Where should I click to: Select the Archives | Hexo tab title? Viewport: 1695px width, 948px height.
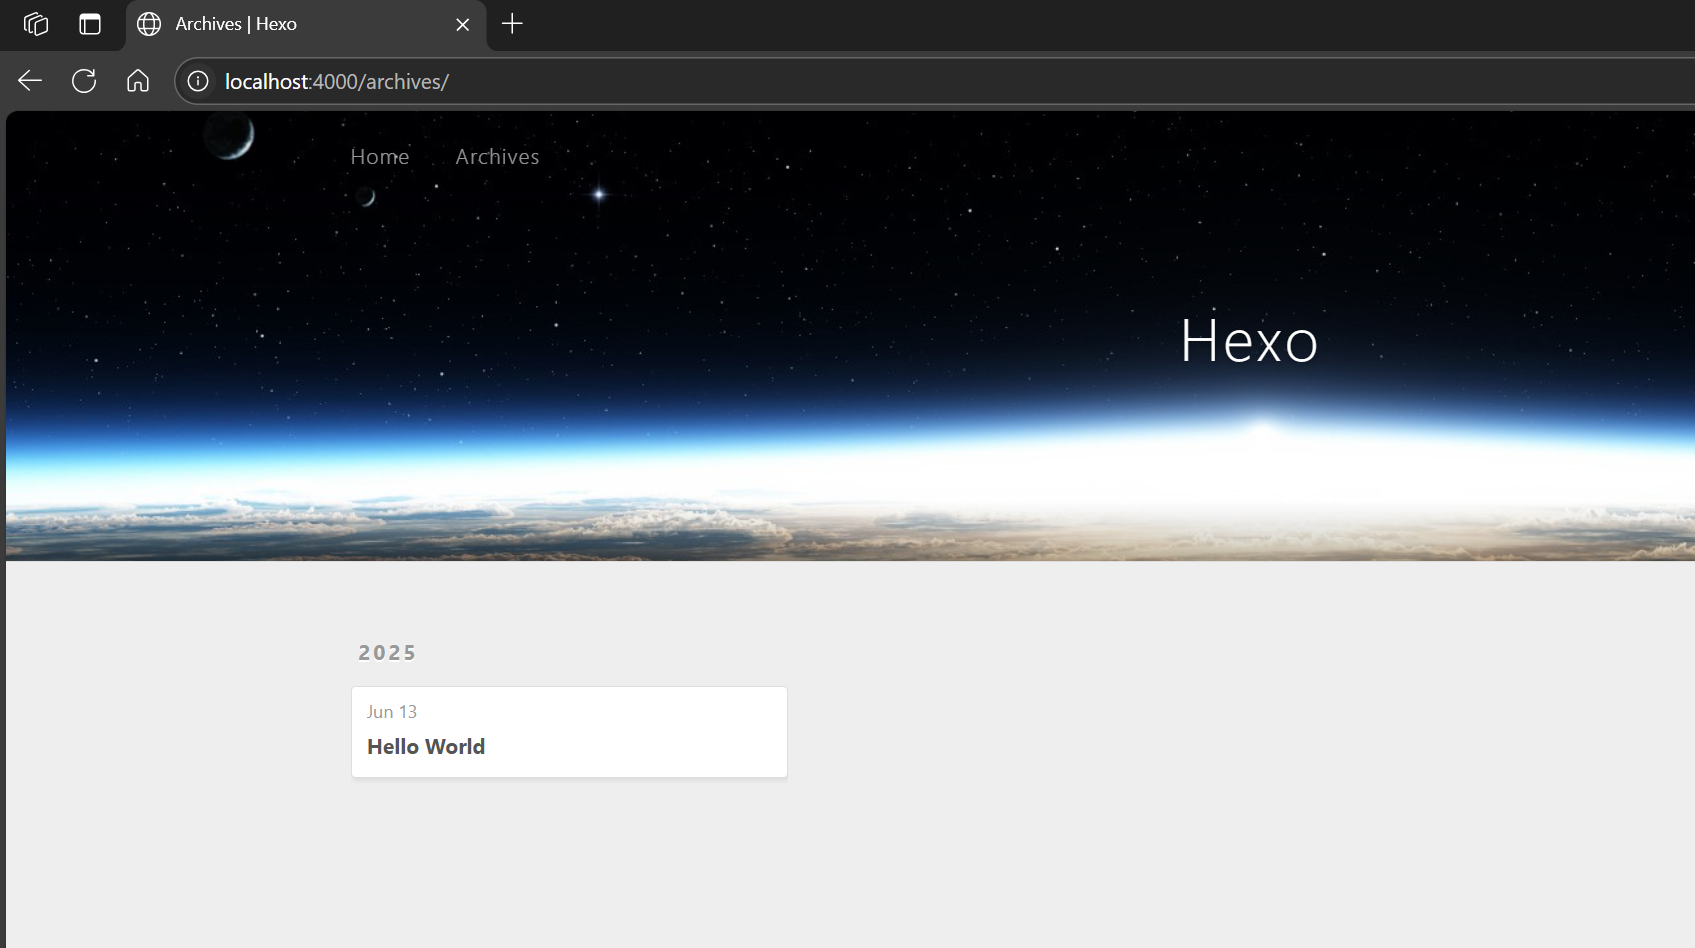click(236, 24)
